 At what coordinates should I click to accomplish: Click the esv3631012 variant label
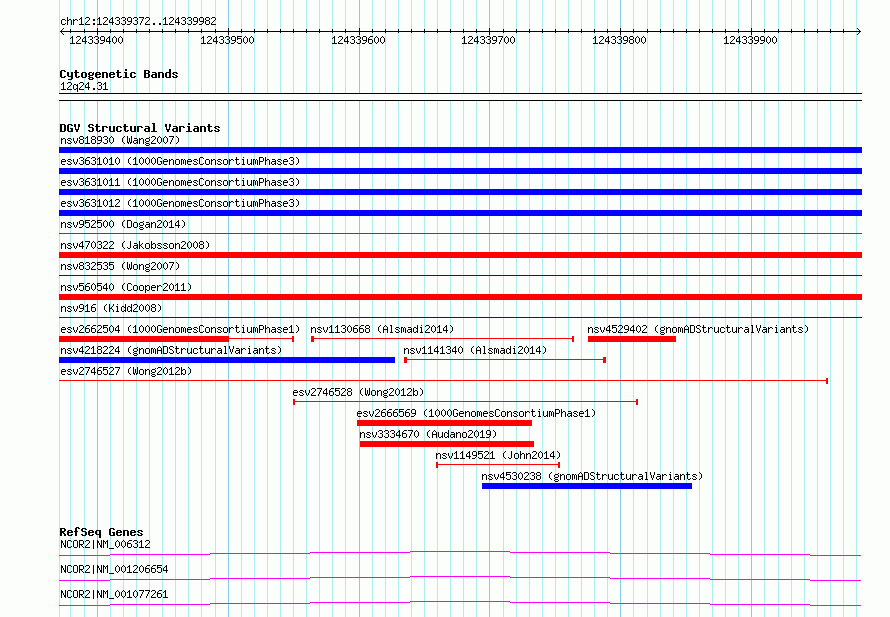180,203
